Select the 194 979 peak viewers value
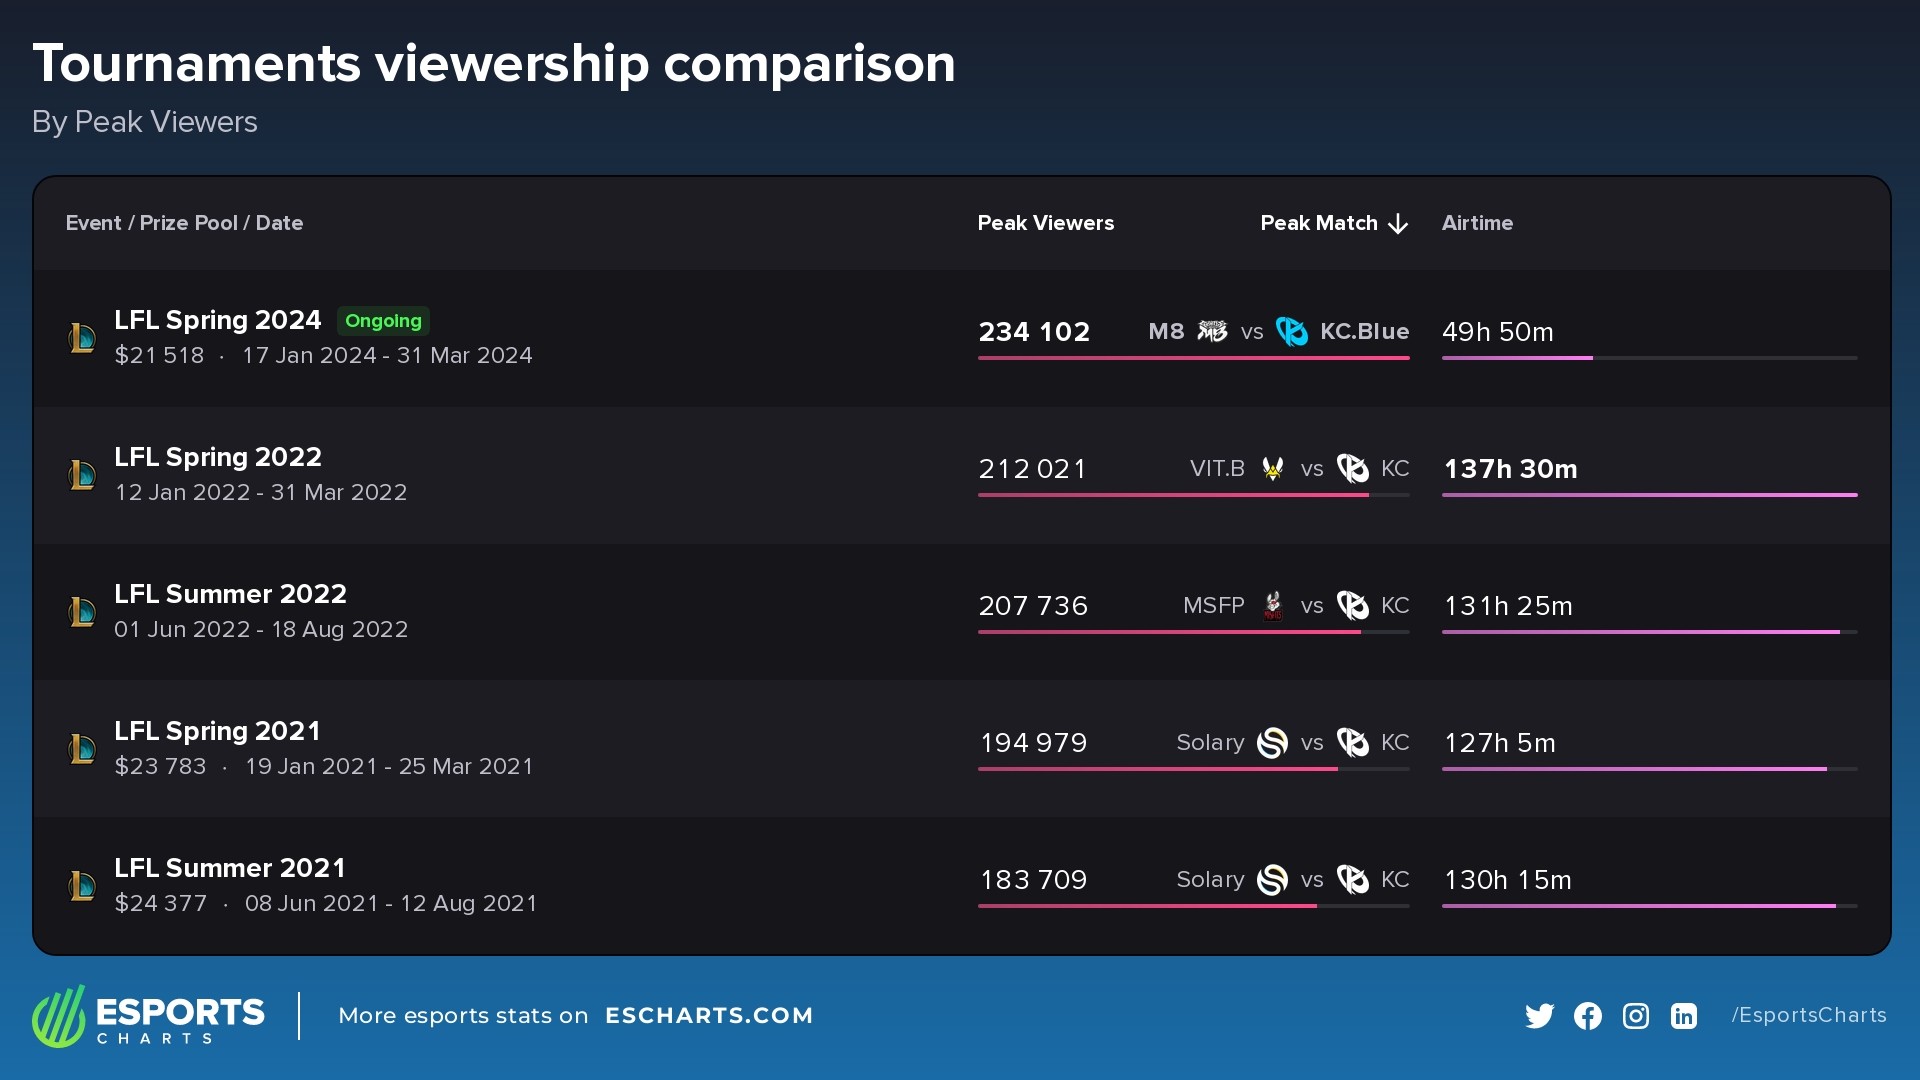The image size is (1920, 1080). tap(1033, 743)
